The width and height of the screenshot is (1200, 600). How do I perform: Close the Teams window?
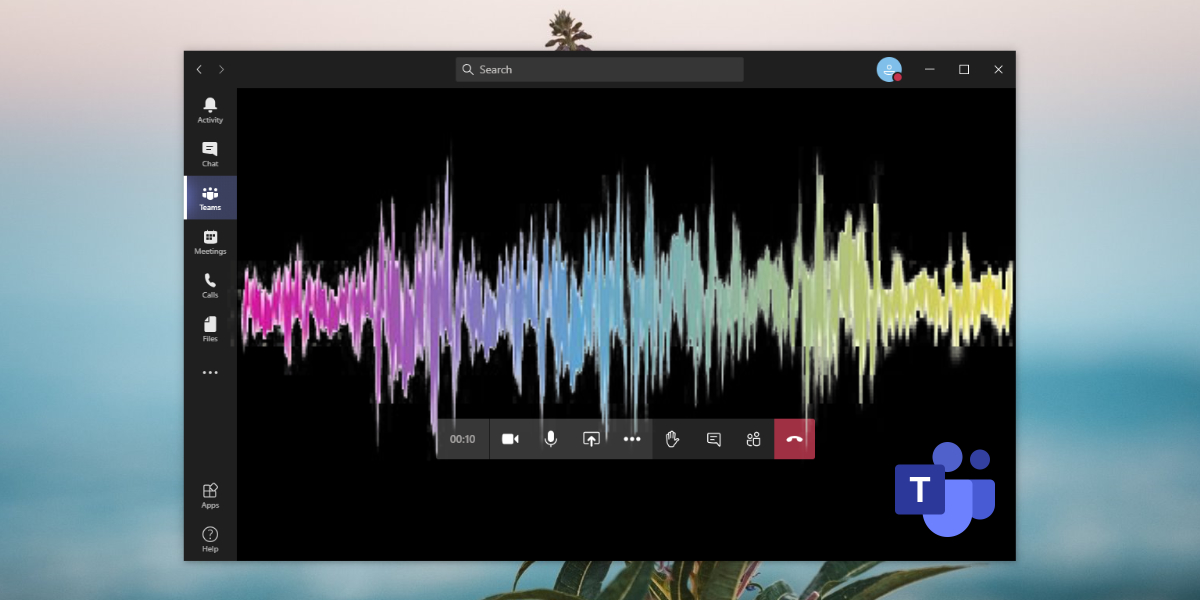pos(998,69)
